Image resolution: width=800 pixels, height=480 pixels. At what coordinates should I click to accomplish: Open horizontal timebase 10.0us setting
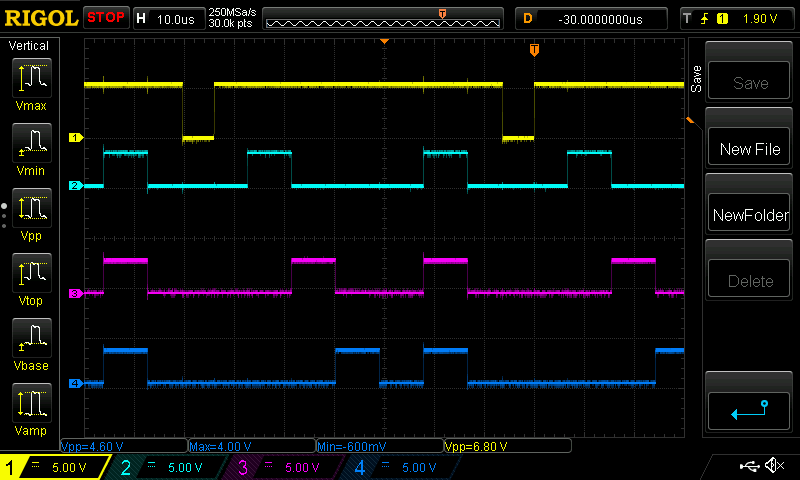click(x=168, y=19)
